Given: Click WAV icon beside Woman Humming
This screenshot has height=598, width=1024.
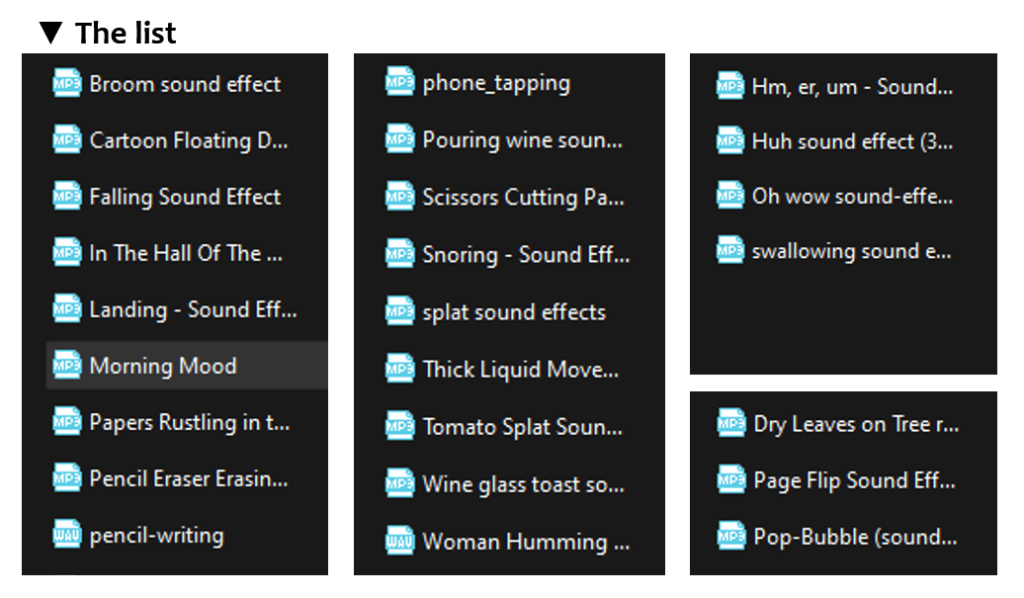Looking at the screenshot, I should pyautogui.click(x=399, y=541).
